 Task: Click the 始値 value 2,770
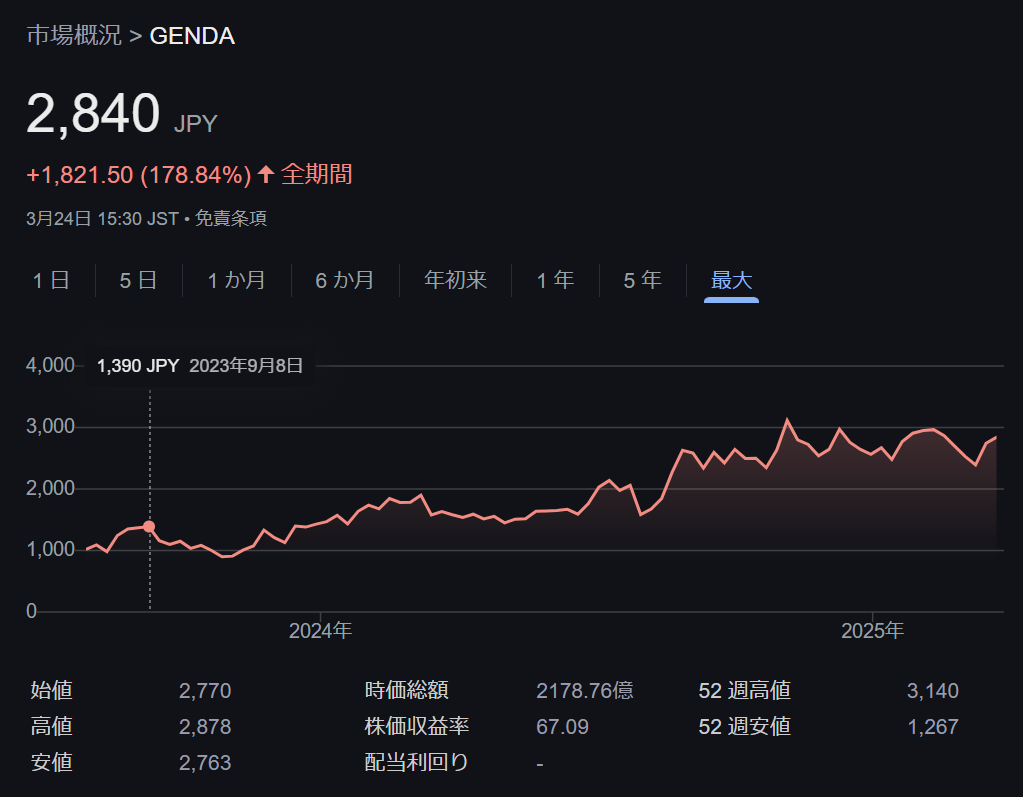click(205, 691)
